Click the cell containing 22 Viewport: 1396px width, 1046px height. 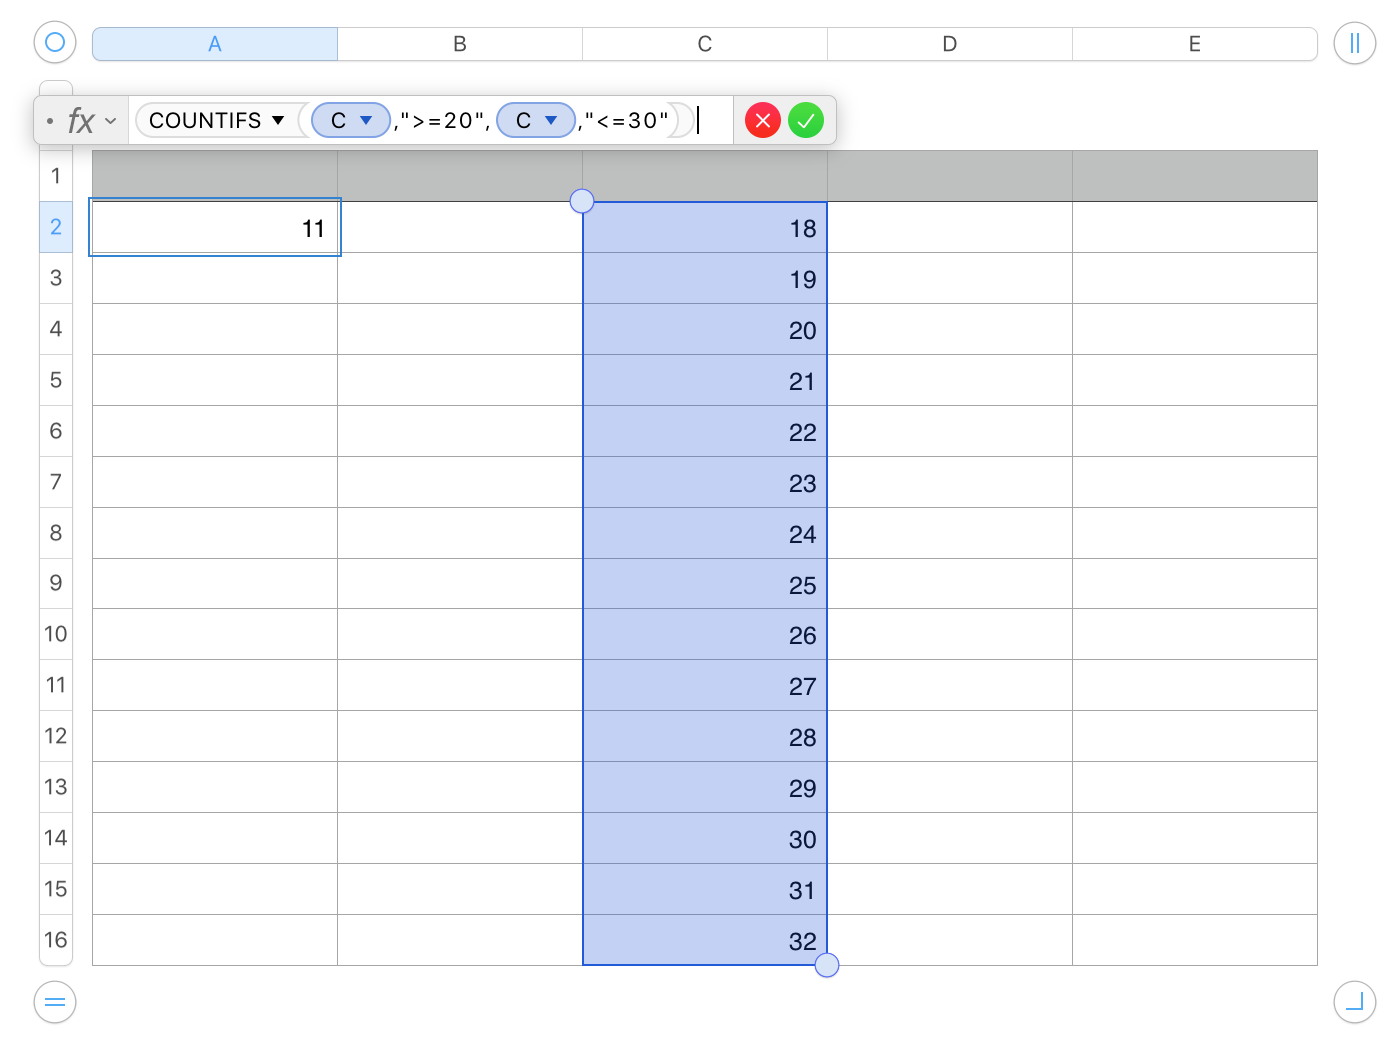[x=705, y=431]
